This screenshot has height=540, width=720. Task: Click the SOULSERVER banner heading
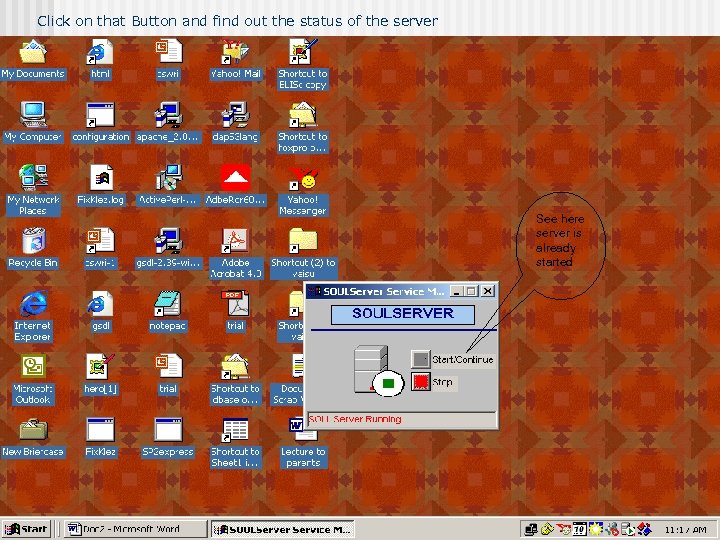point(403,314)
